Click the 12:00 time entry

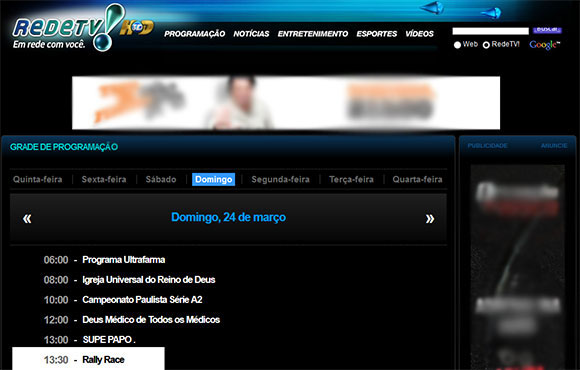pyautogui.click(x=56, y=320)
